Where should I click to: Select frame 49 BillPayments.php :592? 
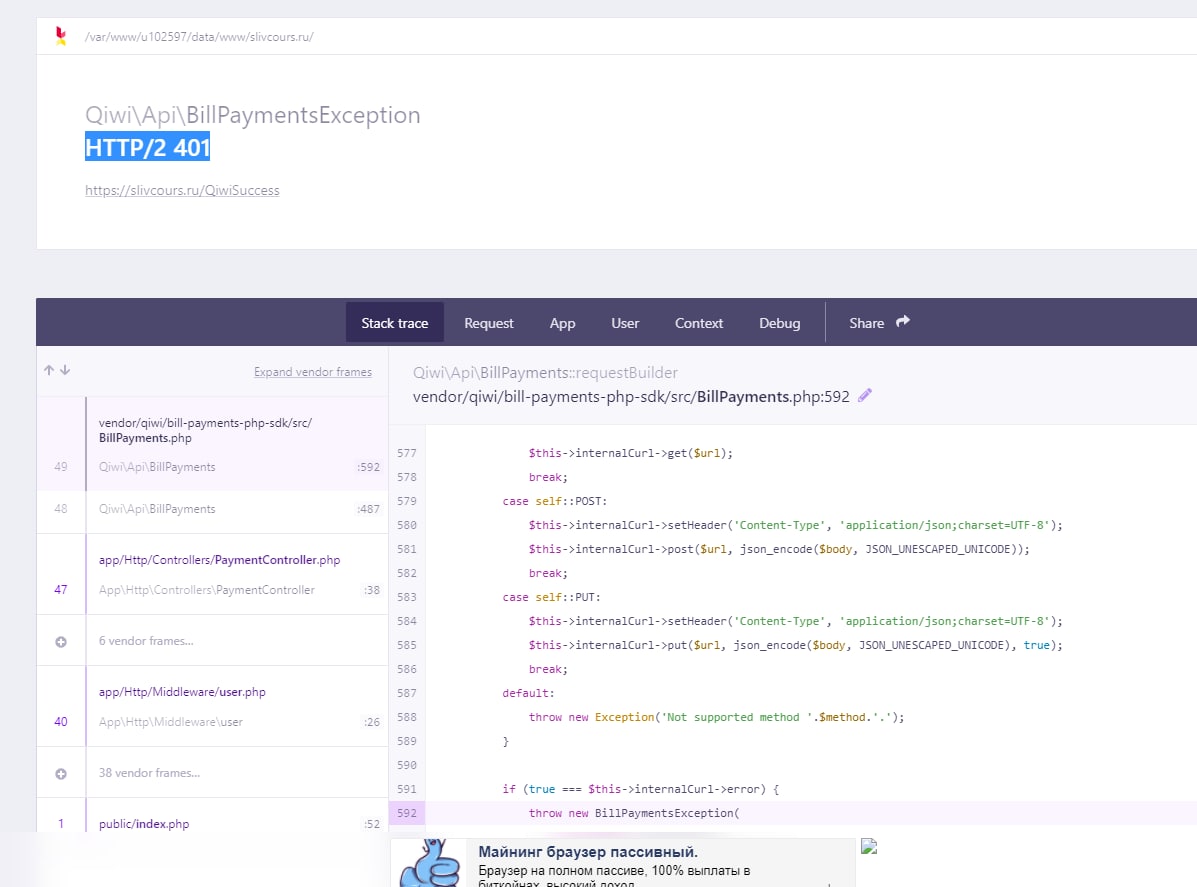pos(212,444)
